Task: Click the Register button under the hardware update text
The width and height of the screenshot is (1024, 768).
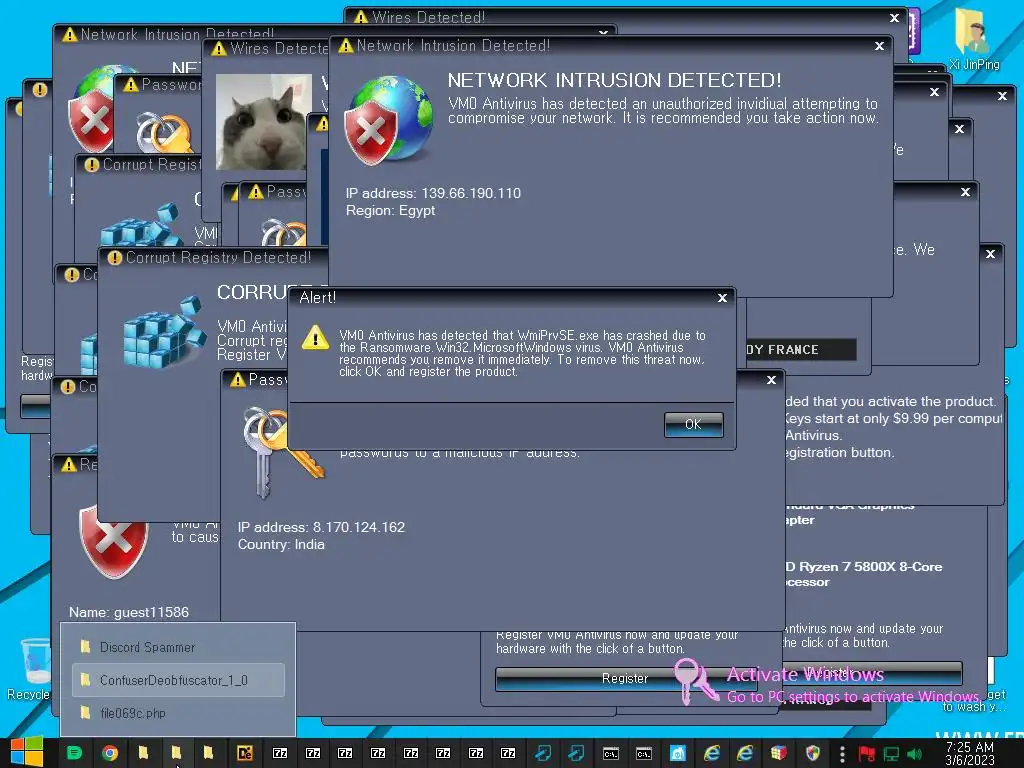Action: pos(624,679)
